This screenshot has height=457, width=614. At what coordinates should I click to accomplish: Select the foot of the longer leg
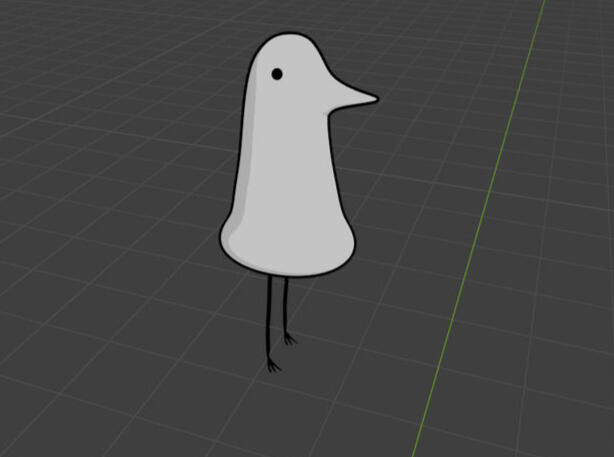(274, 366)
